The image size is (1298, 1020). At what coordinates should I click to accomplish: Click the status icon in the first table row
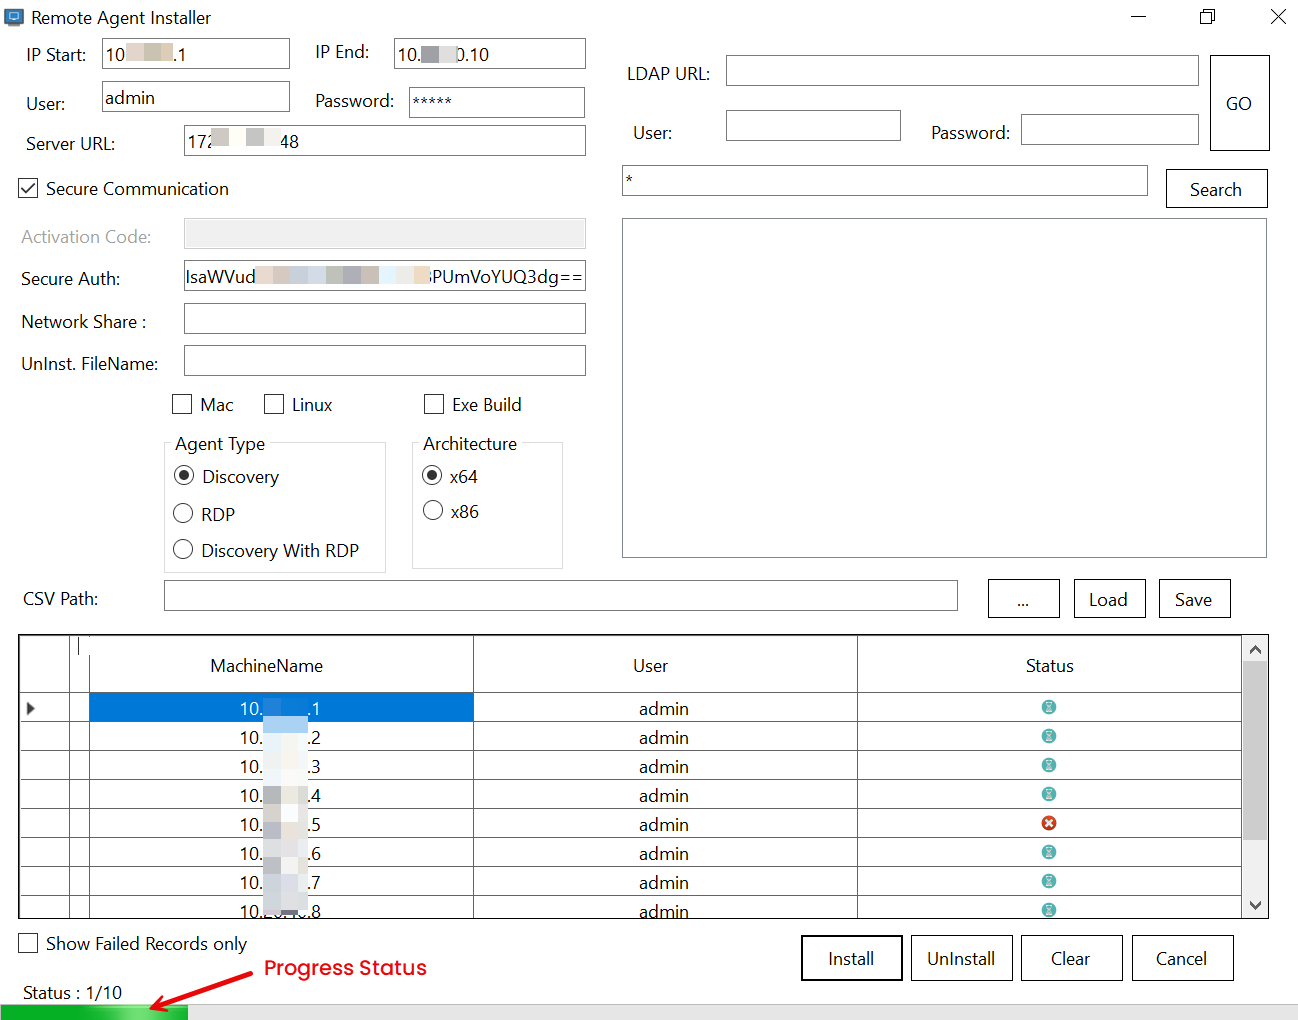(x=1049, y=707)
